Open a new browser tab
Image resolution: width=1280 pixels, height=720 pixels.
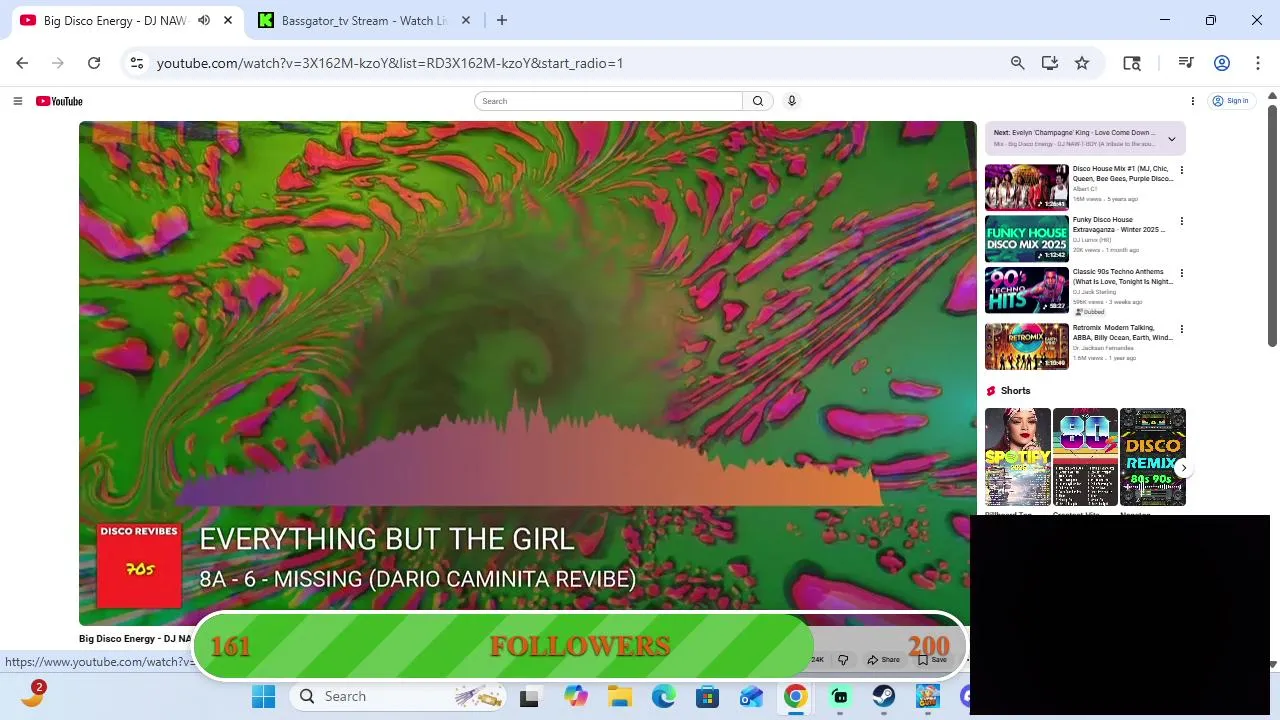pos(502,20)
